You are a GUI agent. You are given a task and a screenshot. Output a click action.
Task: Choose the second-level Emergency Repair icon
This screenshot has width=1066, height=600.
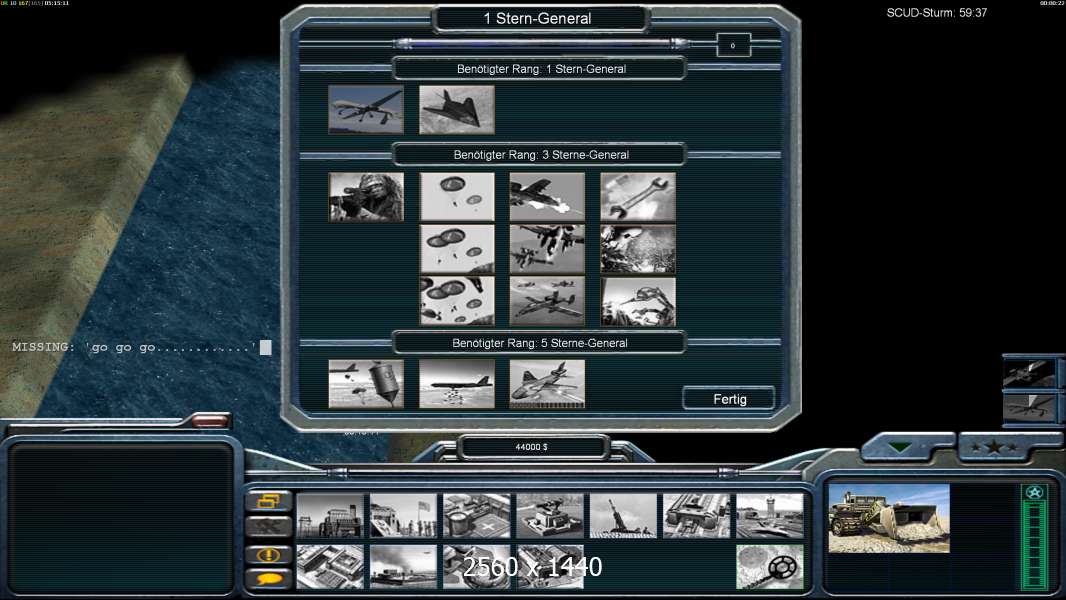(638, 249)
